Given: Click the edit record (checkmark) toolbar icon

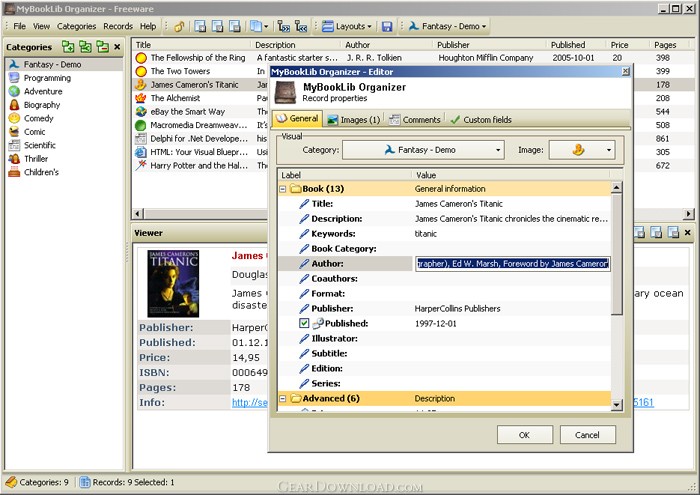Looking at the screenshot, I should click(217, 27).
